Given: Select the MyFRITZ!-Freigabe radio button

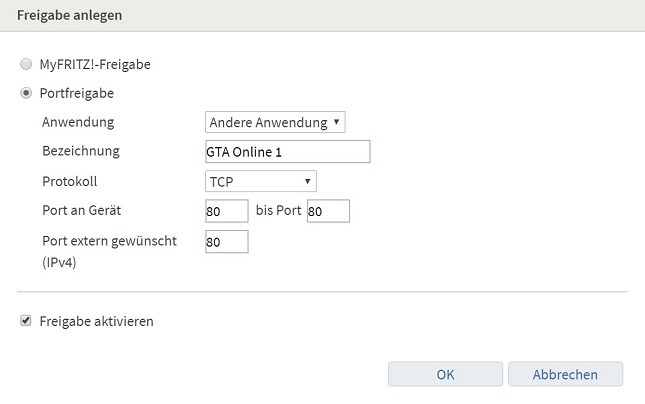Looking at the screenshot, I should point(26,64).
